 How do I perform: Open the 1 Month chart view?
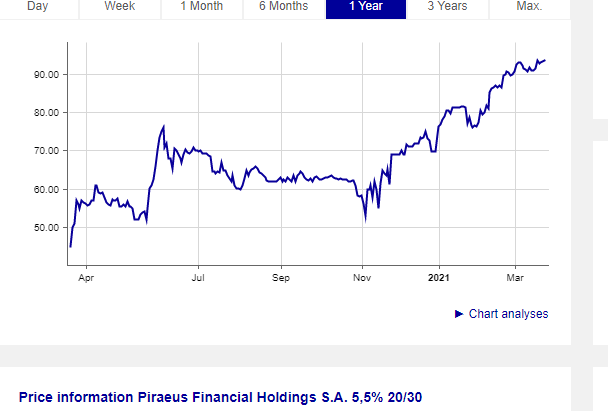[201, 7]
